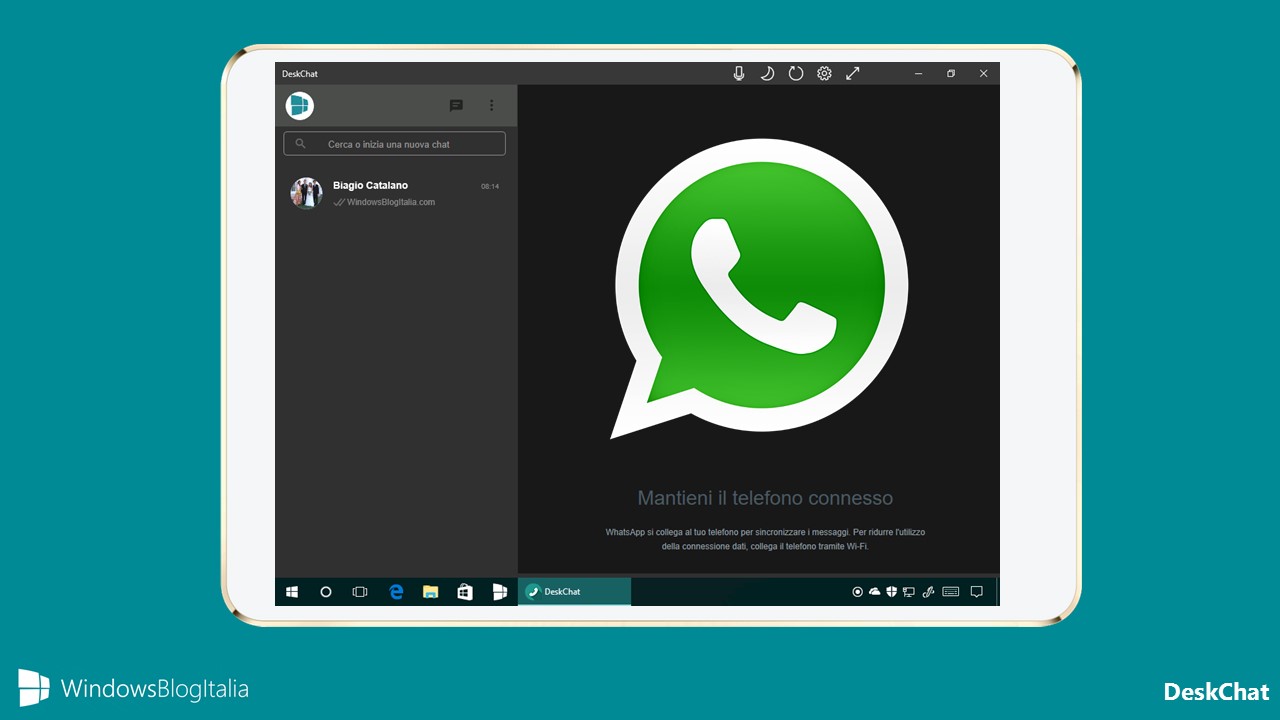Open Task View on the taskbar
The width and height of the screenshot is (1280, 720).
coord(360,592)
